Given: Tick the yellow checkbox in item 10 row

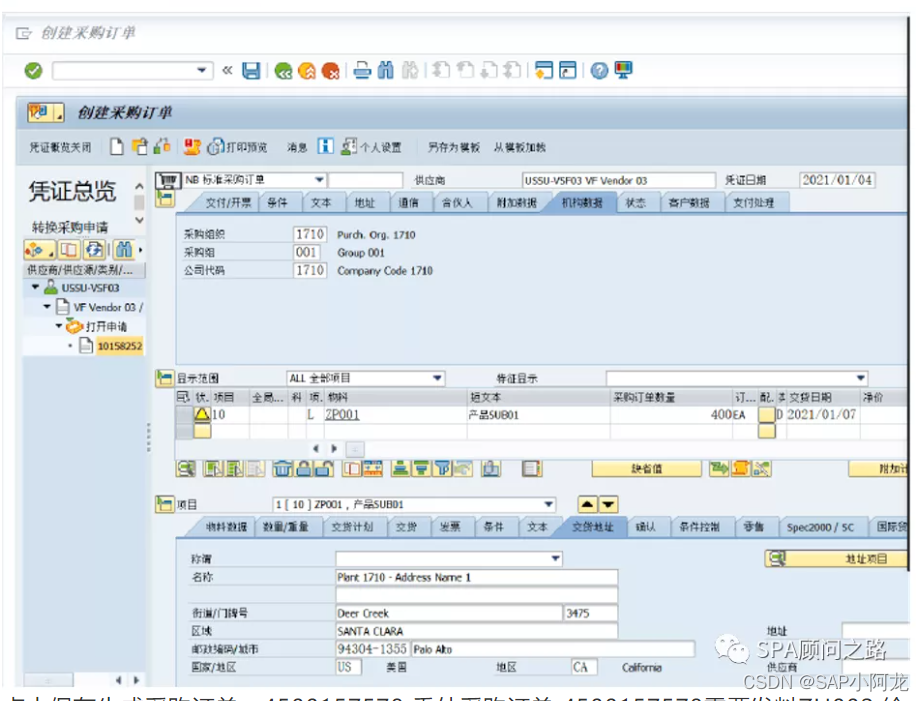Looking at the screenshot, I should 766,415.
